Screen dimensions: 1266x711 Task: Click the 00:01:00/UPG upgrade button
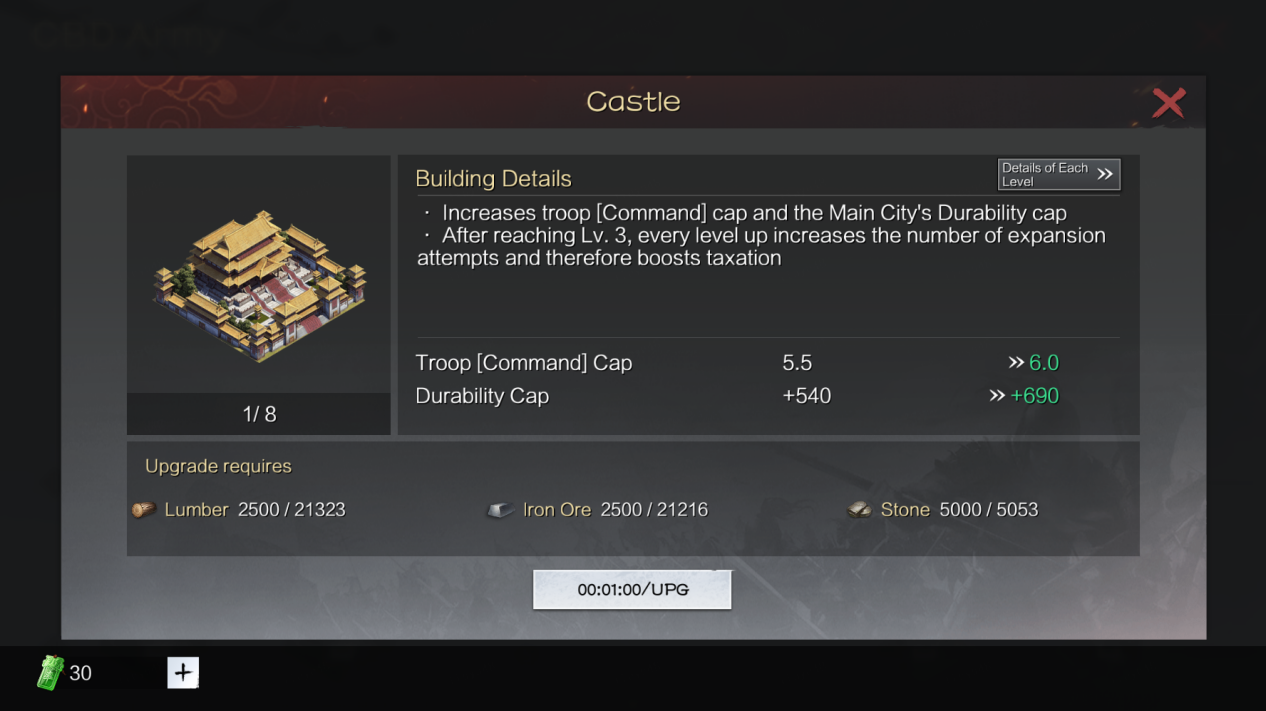click(632, 590)
